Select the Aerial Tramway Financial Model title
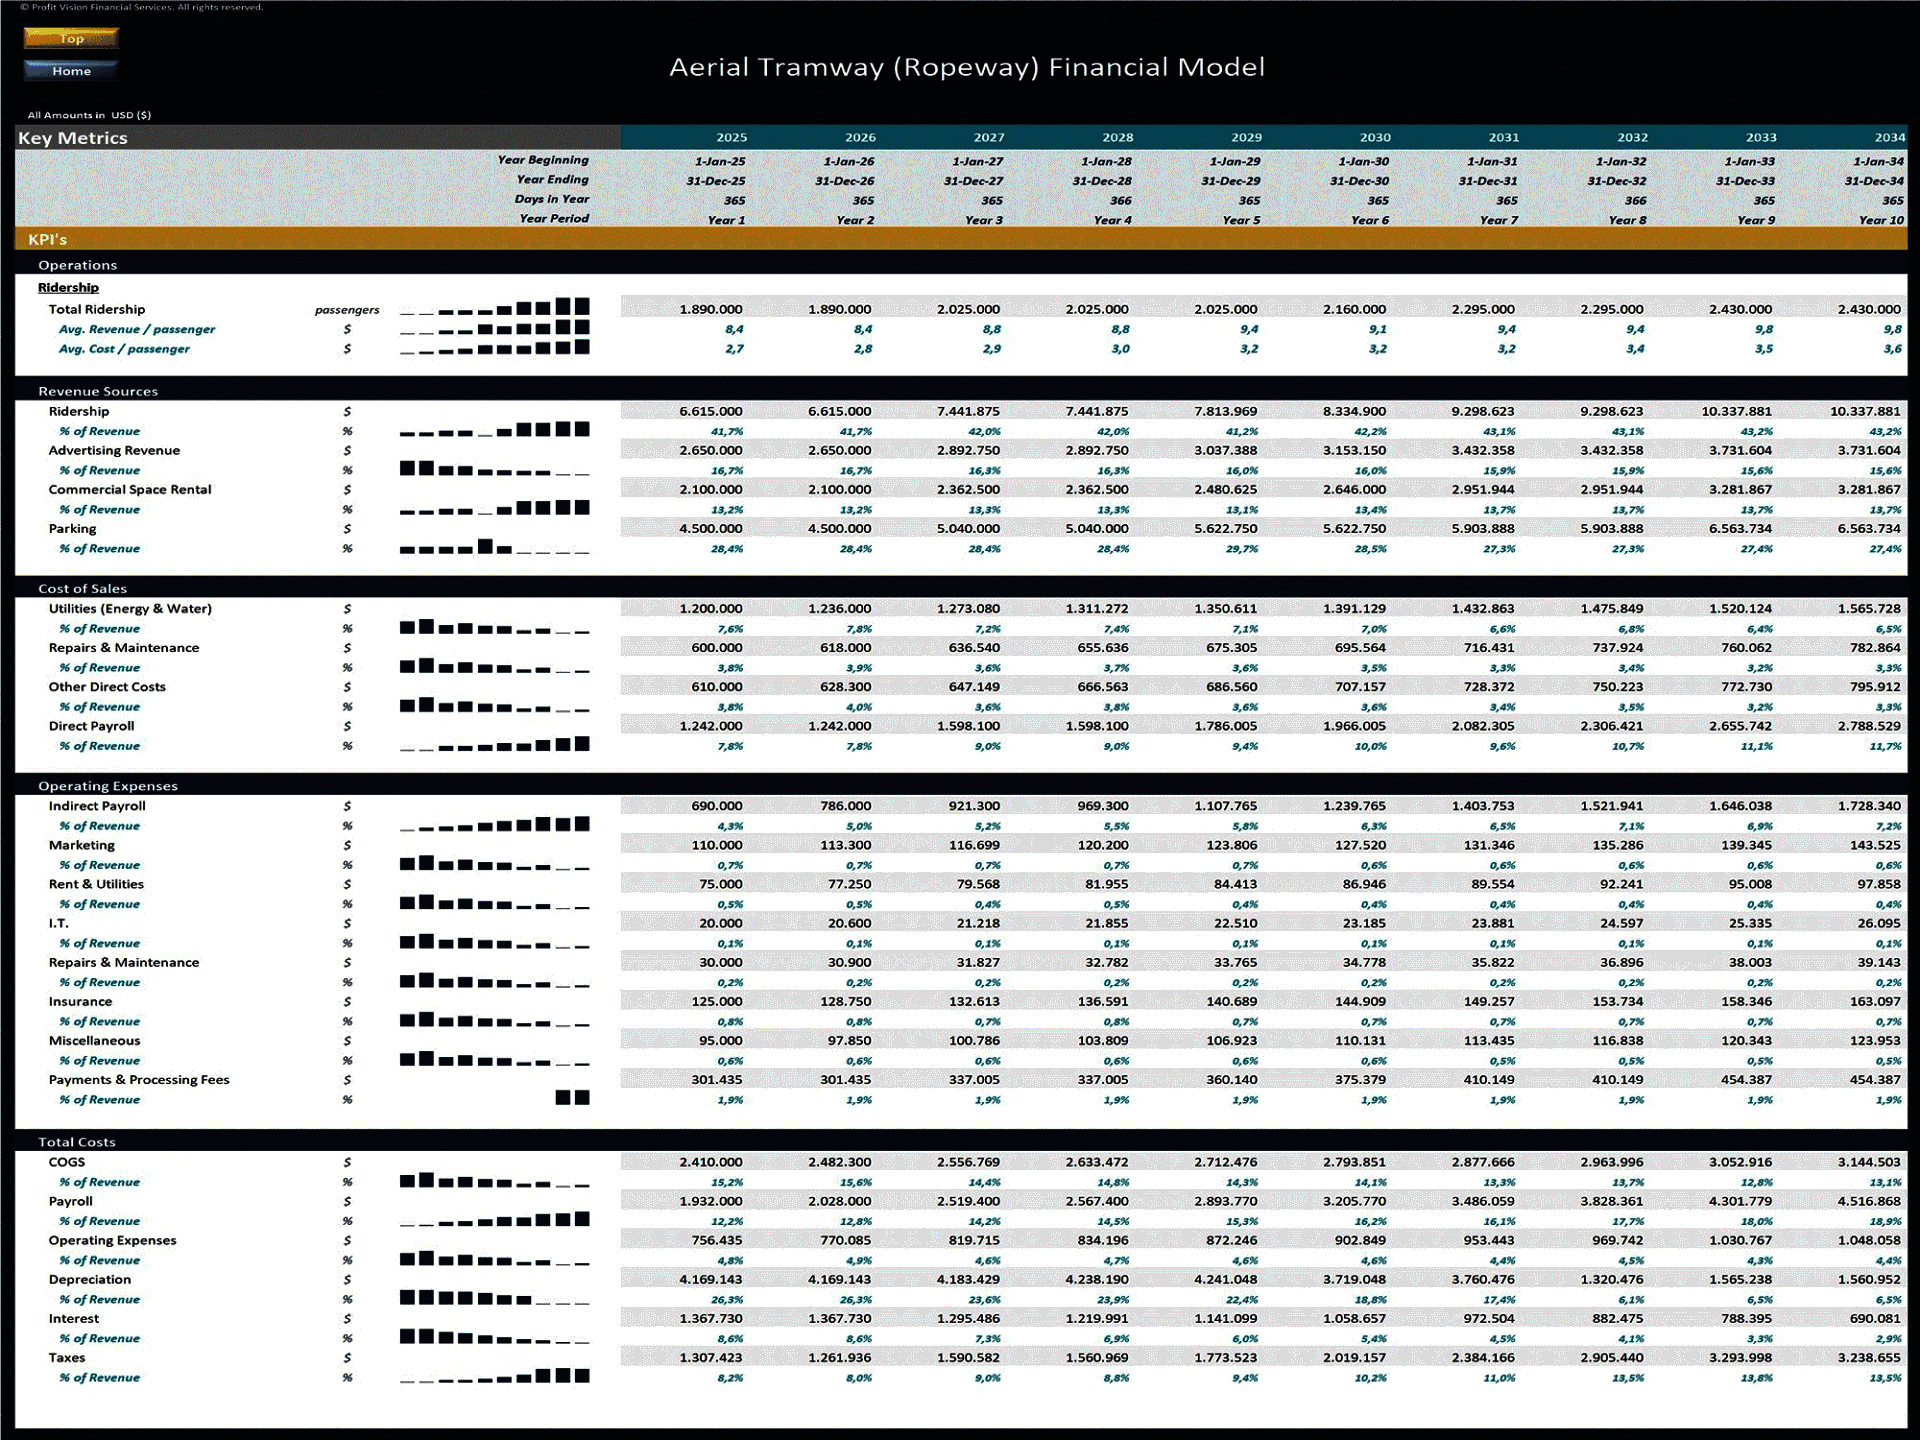 (x=967, y=67)
